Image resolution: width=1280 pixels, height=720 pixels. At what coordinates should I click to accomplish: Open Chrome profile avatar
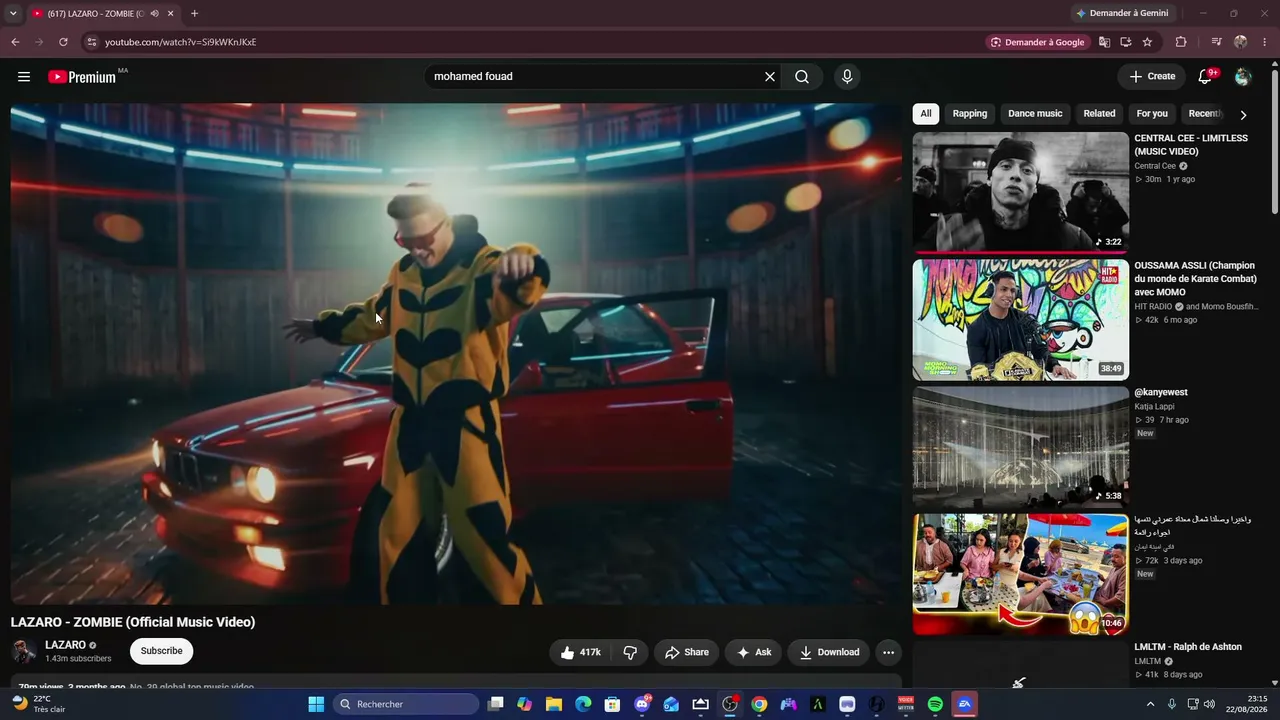tap(1241, 42)
